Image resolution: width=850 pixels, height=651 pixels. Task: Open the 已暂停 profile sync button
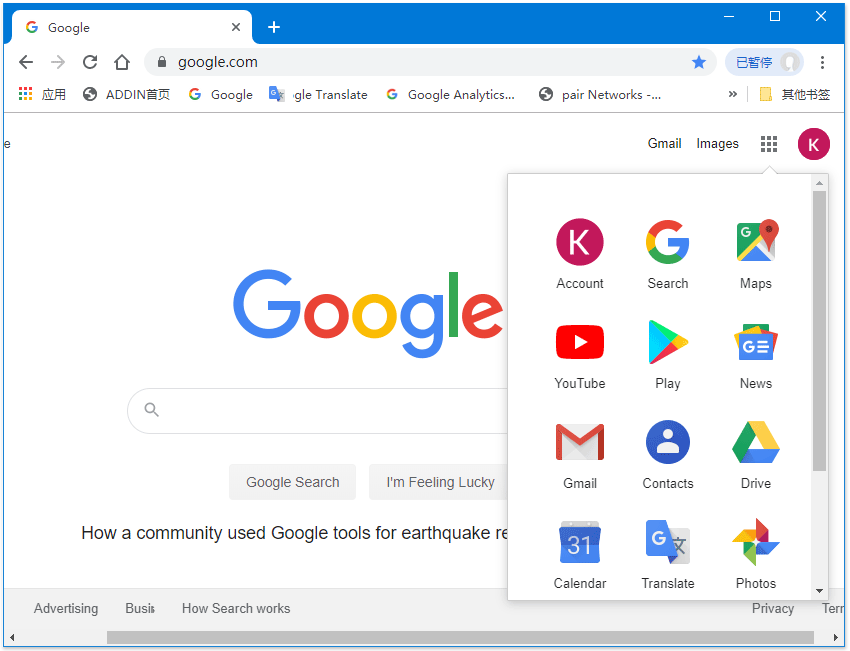764,62
